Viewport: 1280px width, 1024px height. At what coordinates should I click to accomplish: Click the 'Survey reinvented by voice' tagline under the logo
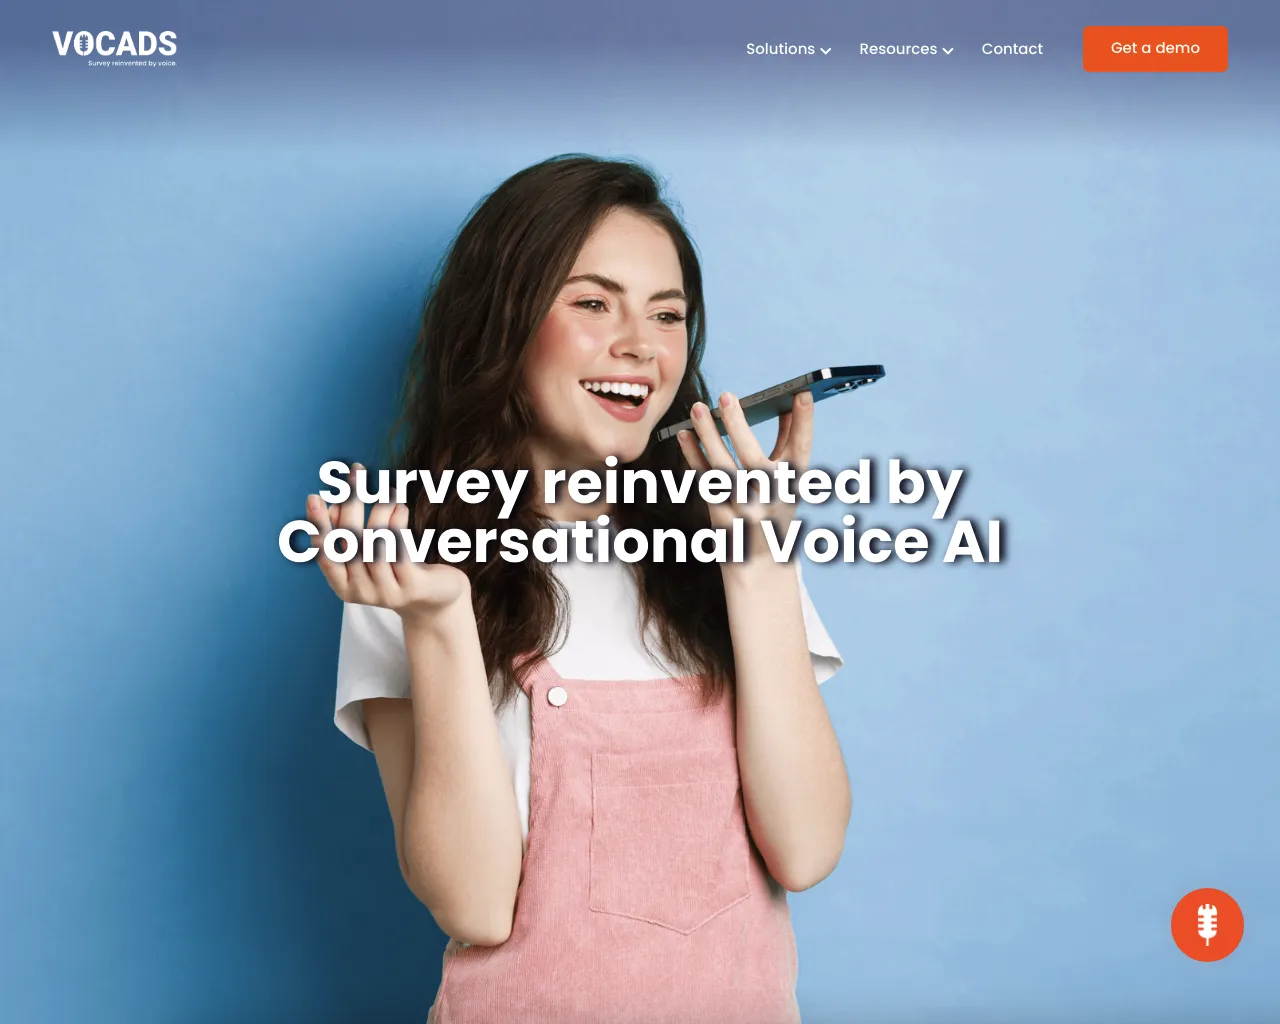pos(132,63)
